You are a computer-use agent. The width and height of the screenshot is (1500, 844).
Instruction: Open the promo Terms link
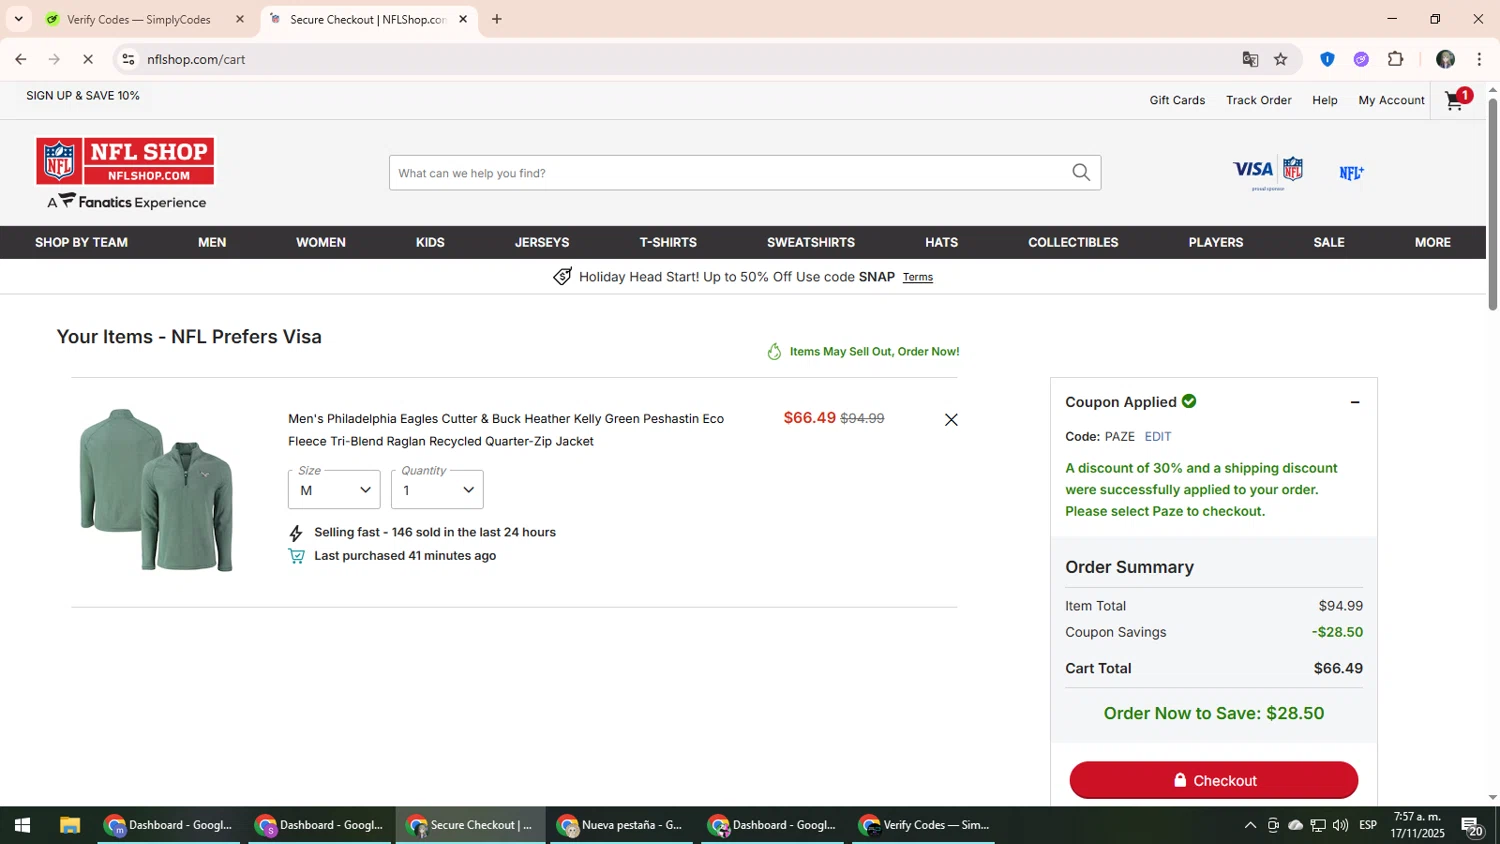click(x=918, y=277)
